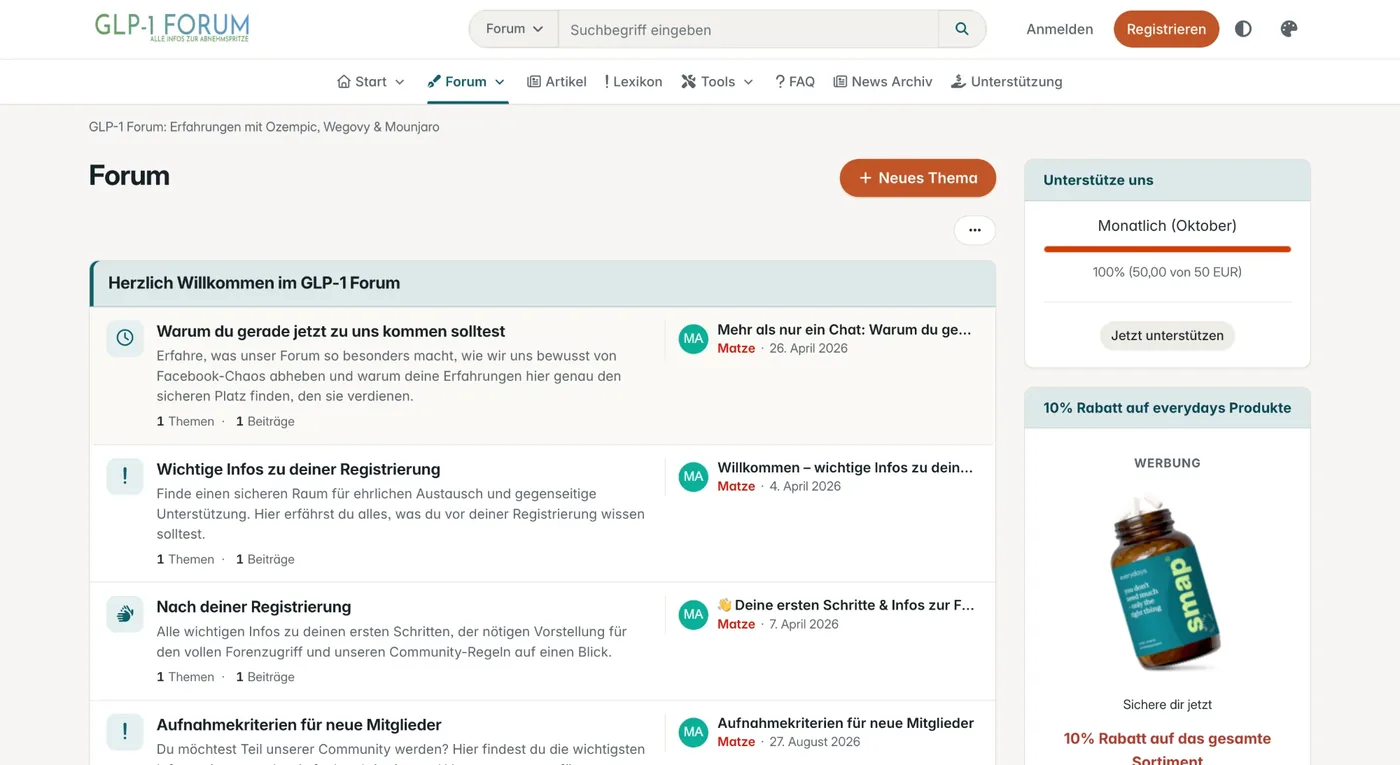This screenshot has height=765, width=1400.
Task: Click the 'Unterstütze uns' box heading
Action: (1098, 180)
